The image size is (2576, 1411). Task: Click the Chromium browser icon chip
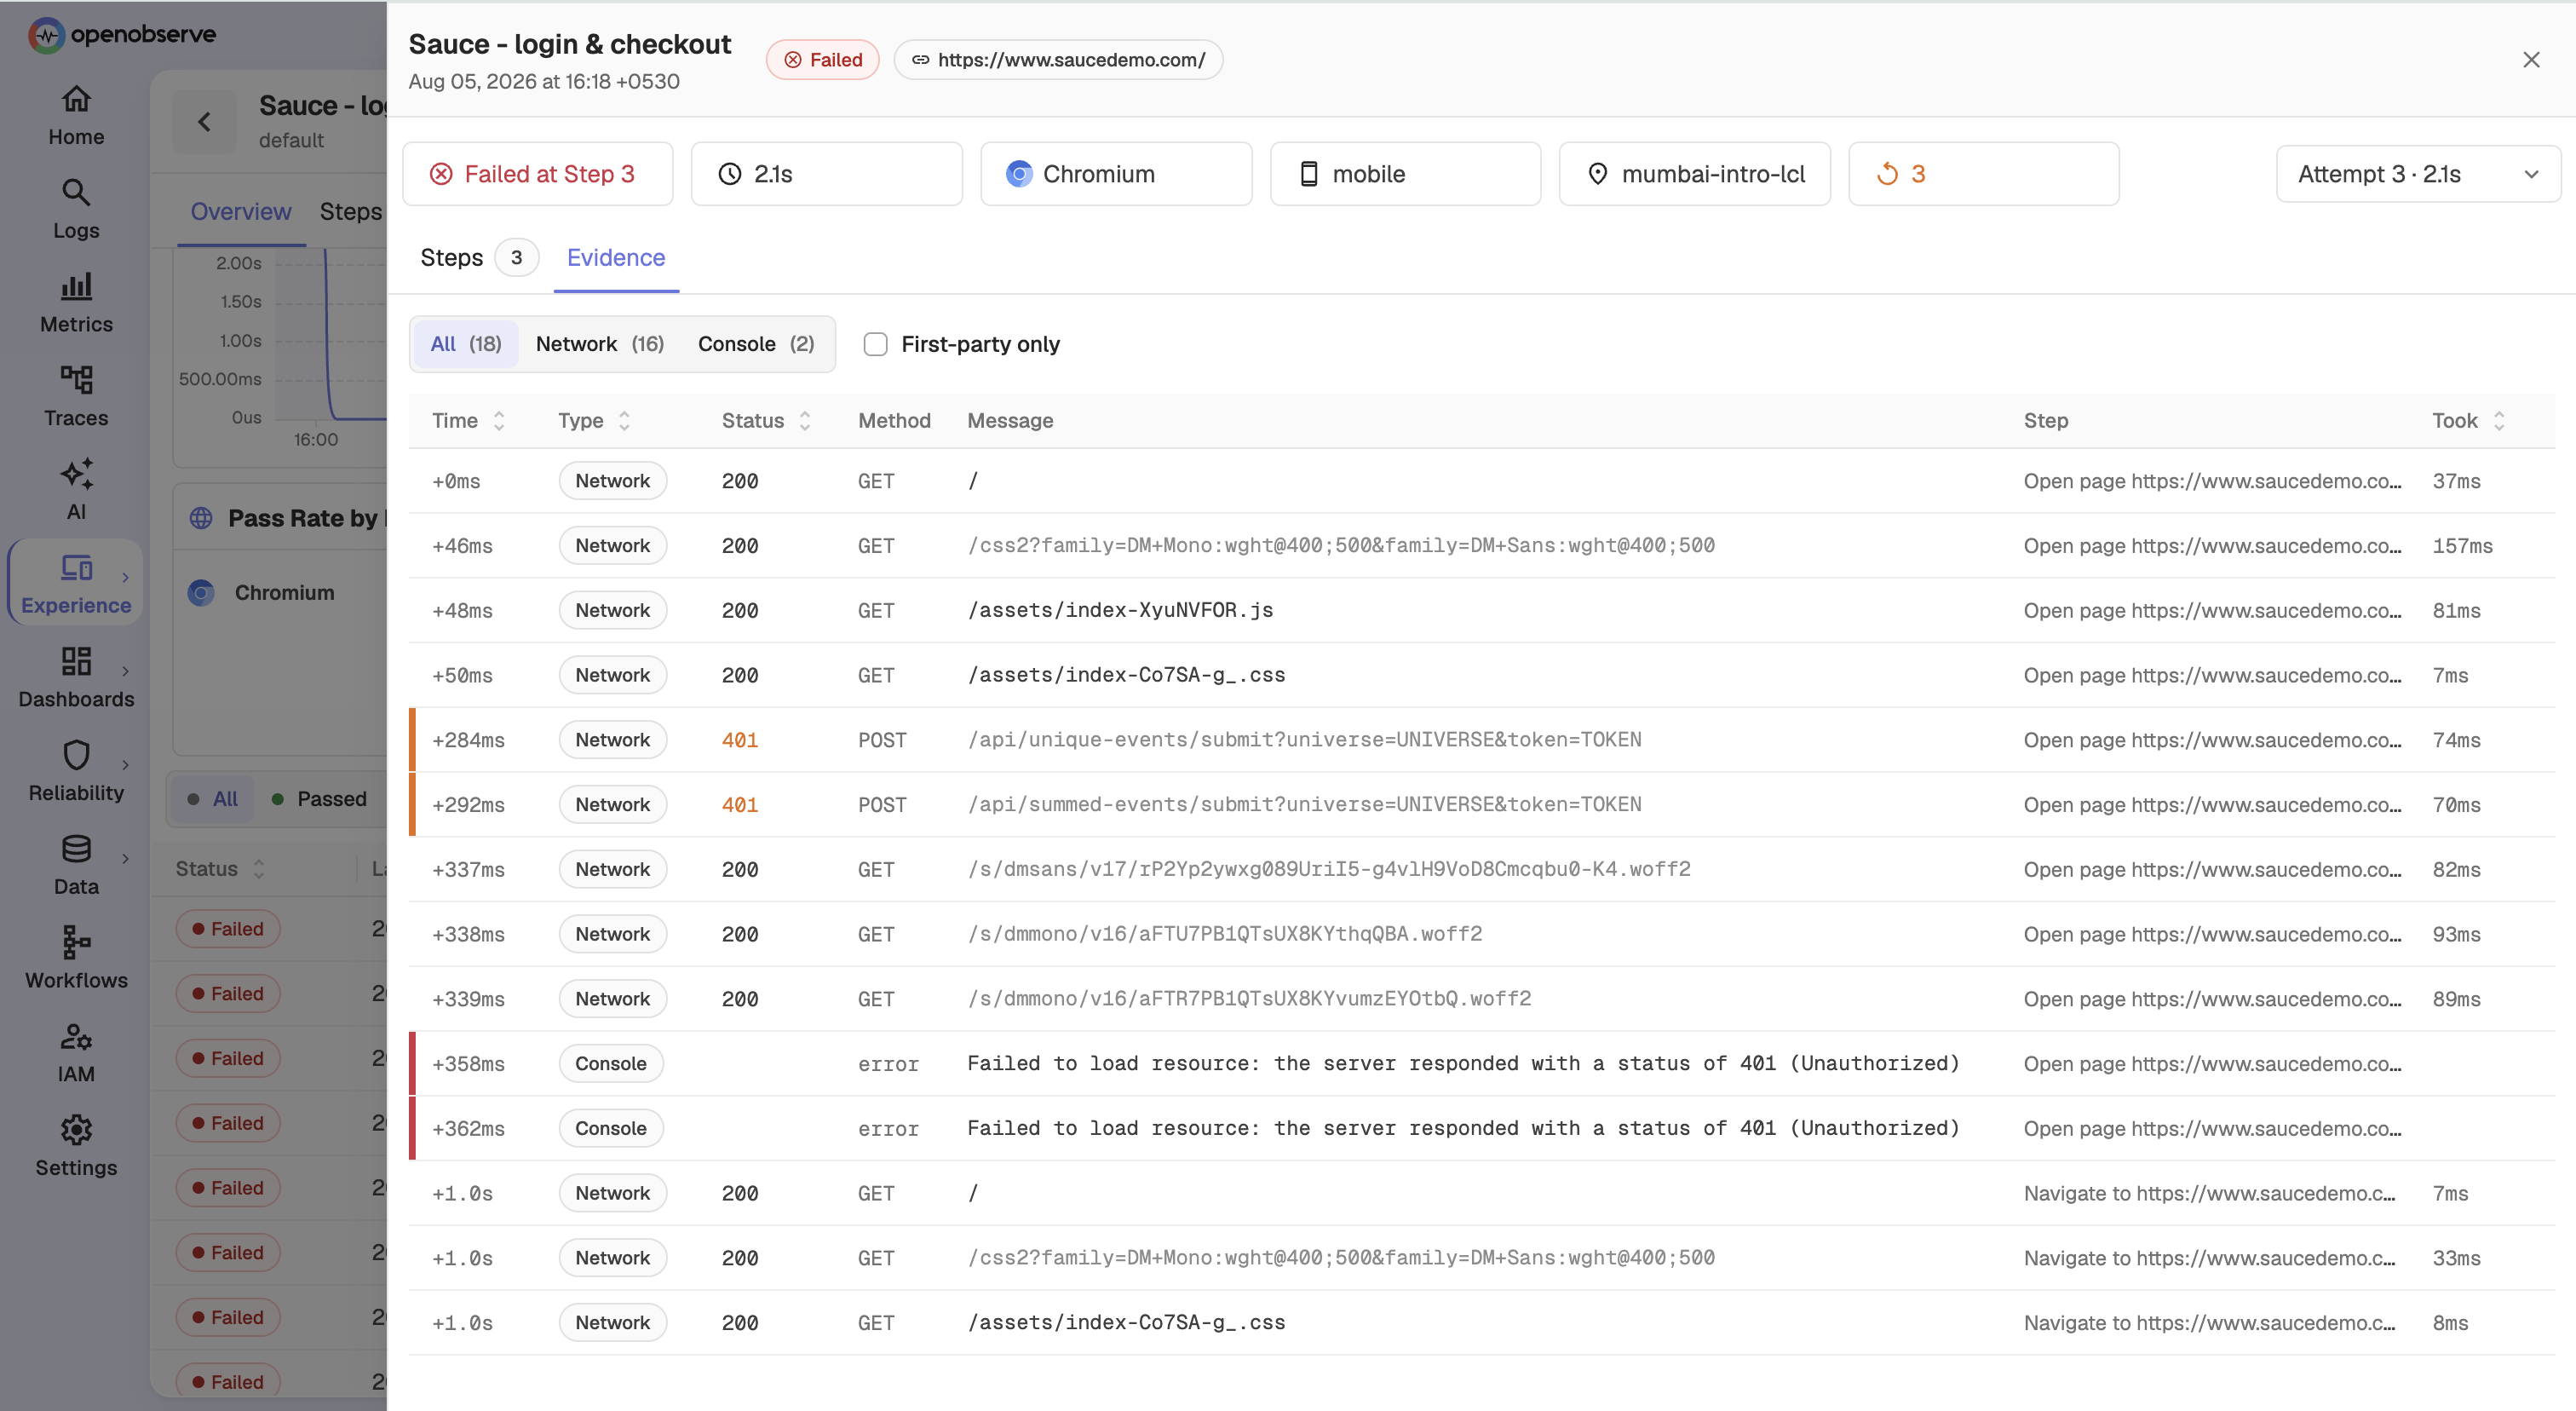(1116, 174)
